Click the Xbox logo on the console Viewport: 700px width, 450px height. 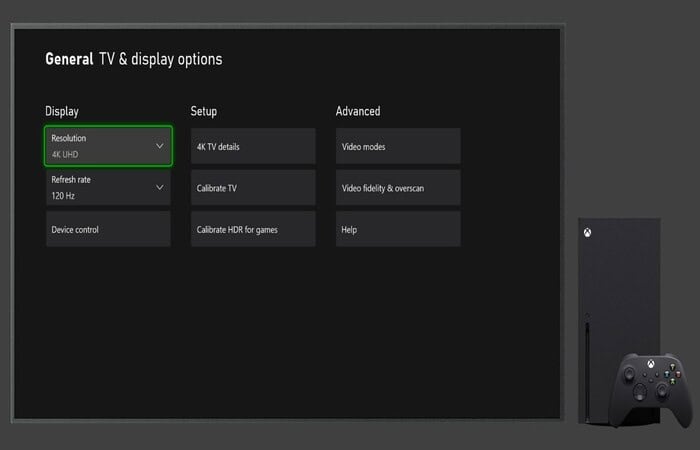click(x=588, y=233)
